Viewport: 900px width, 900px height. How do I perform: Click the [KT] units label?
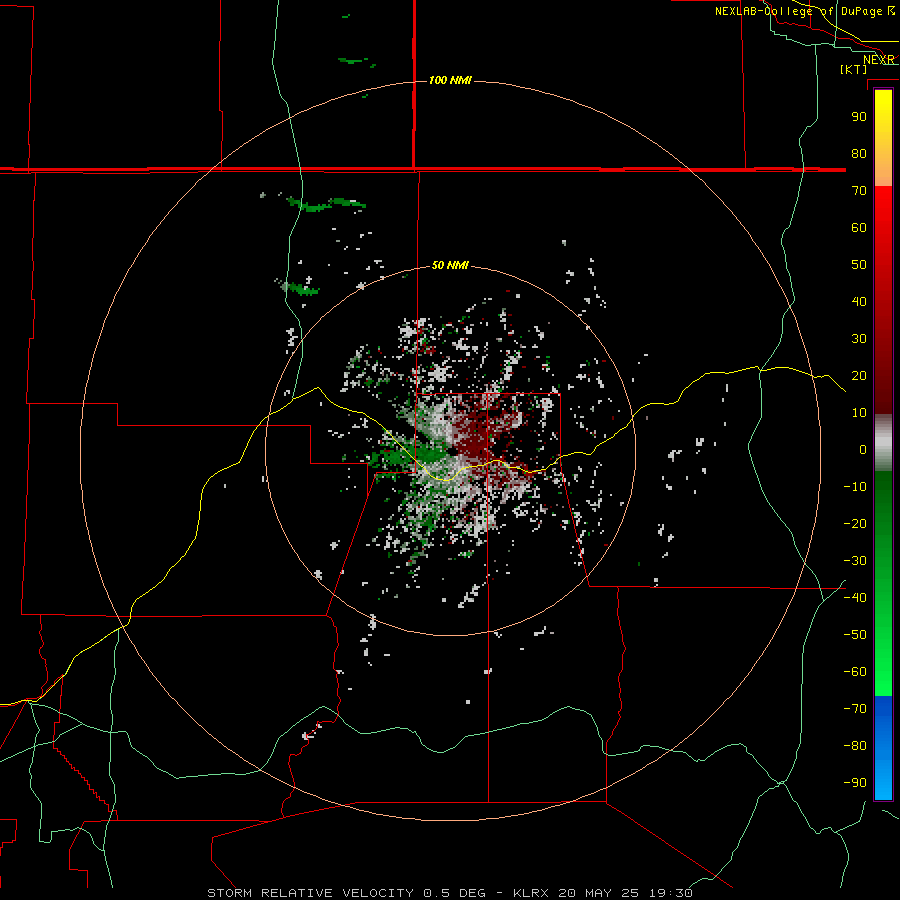point(854,69)
